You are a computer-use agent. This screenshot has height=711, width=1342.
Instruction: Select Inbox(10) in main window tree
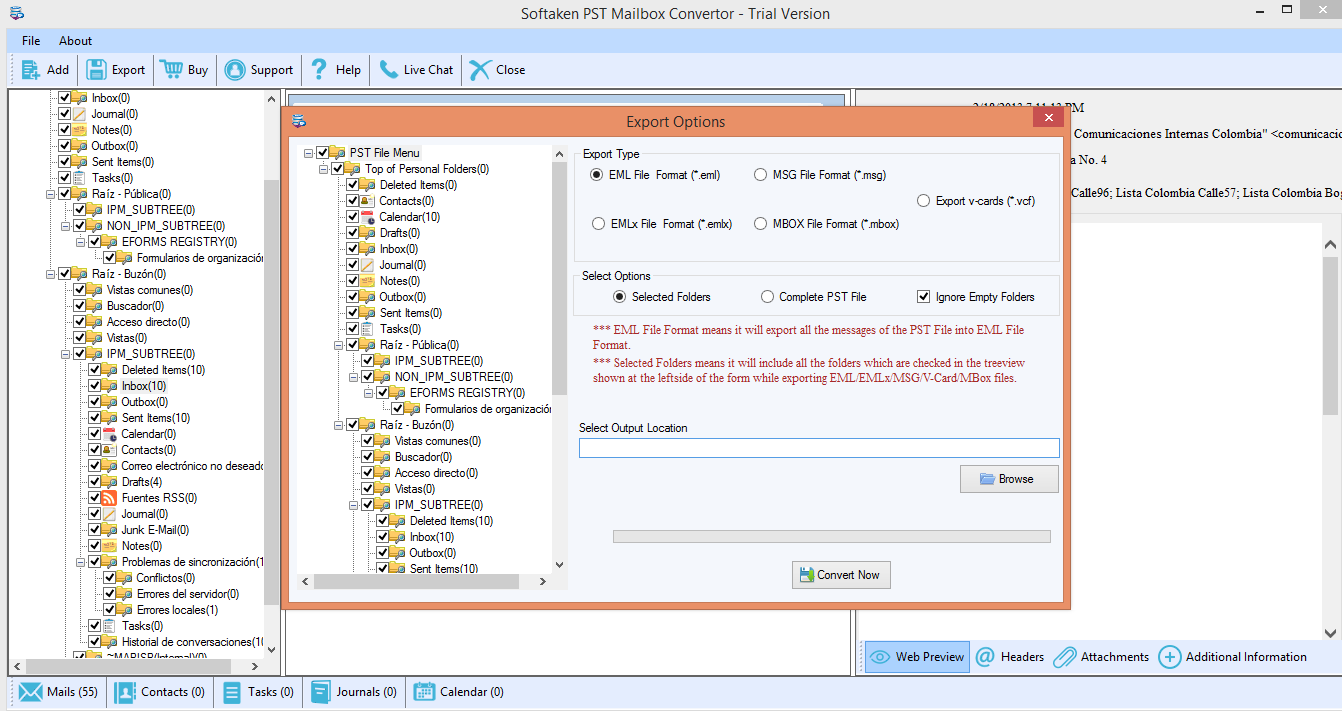coord(144,386)
